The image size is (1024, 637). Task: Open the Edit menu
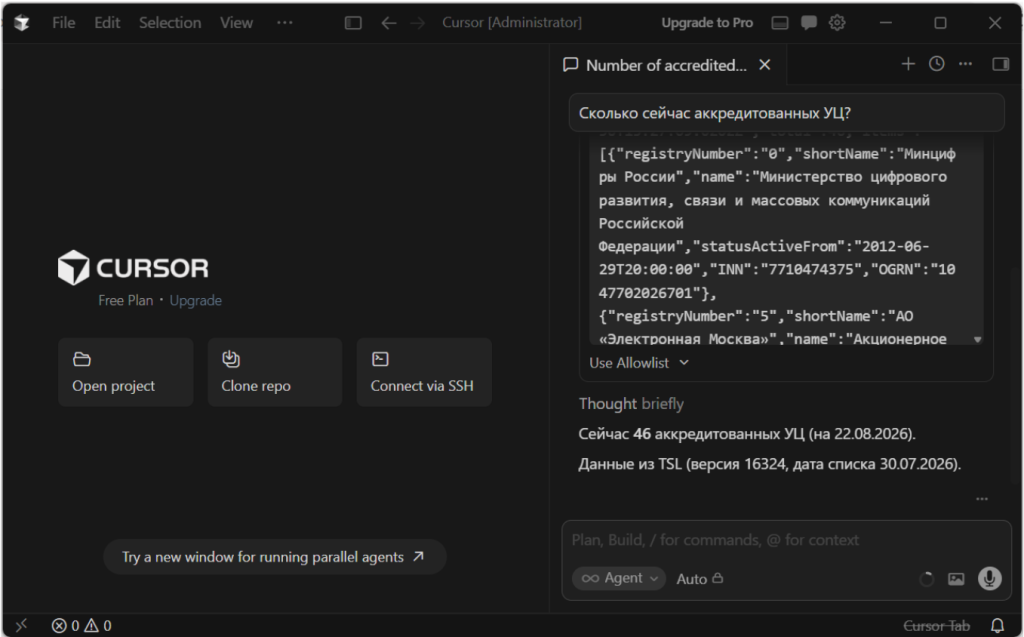(x=107, y=23)
